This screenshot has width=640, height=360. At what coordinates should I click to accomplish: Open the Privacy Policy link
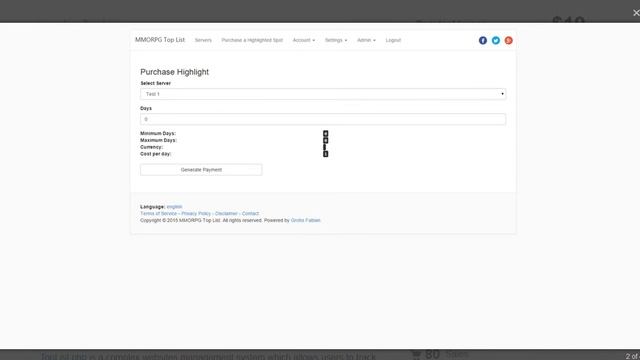click(x=196, y=213)
